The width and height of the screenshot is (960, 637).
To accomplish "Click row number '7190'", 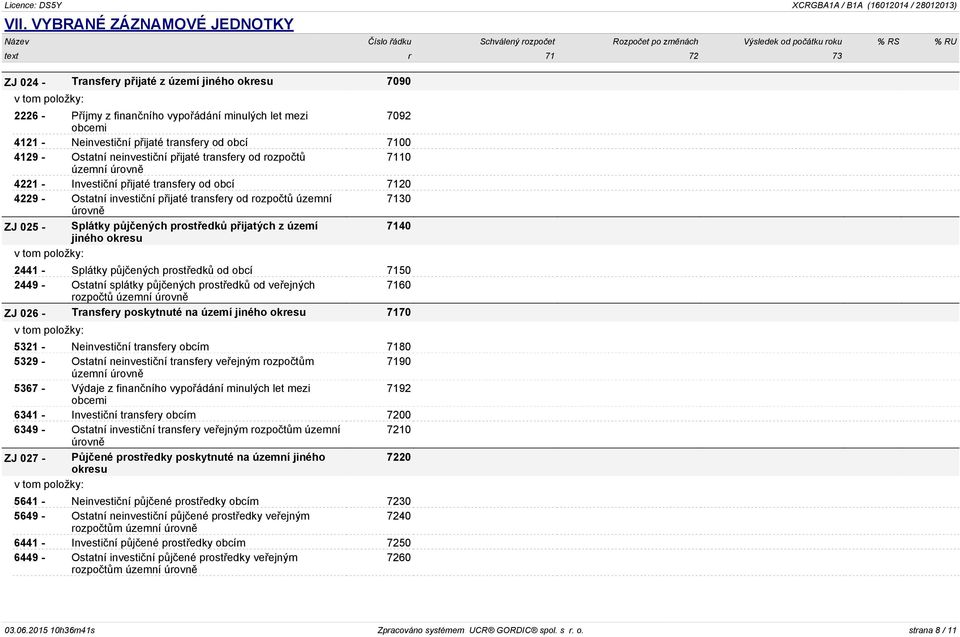I will pyautogui.click(x=399, y=362).
